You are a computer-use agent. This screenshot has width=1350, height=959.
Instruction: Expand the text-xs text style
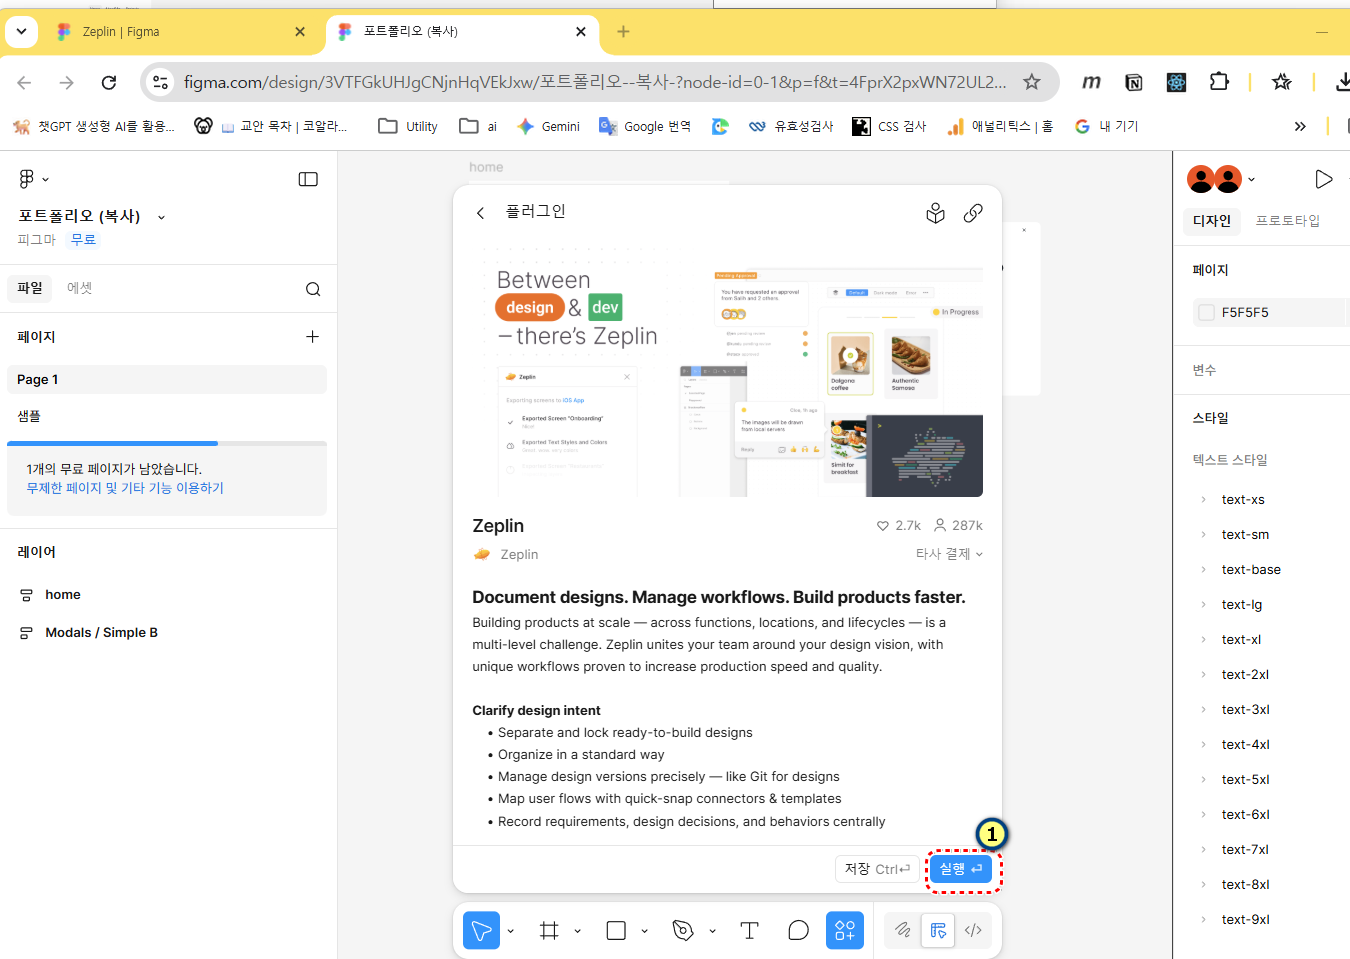1203,500
